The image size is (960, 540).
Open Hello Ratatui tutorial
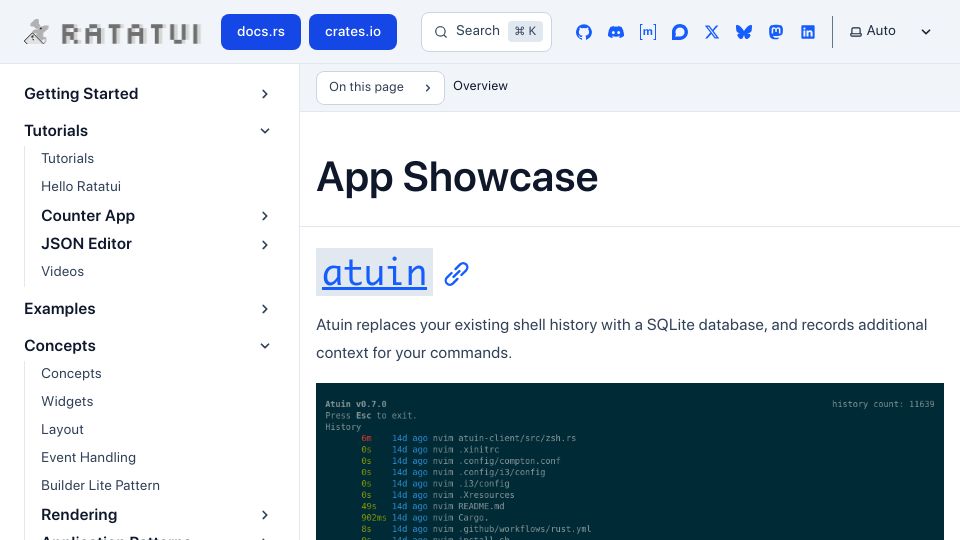pos(81,186)
